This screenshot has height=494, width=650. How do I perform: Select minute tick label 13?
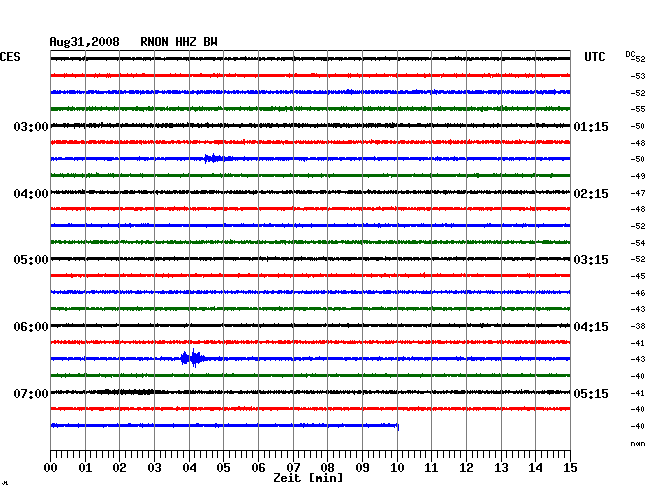[x=501, y=468]
